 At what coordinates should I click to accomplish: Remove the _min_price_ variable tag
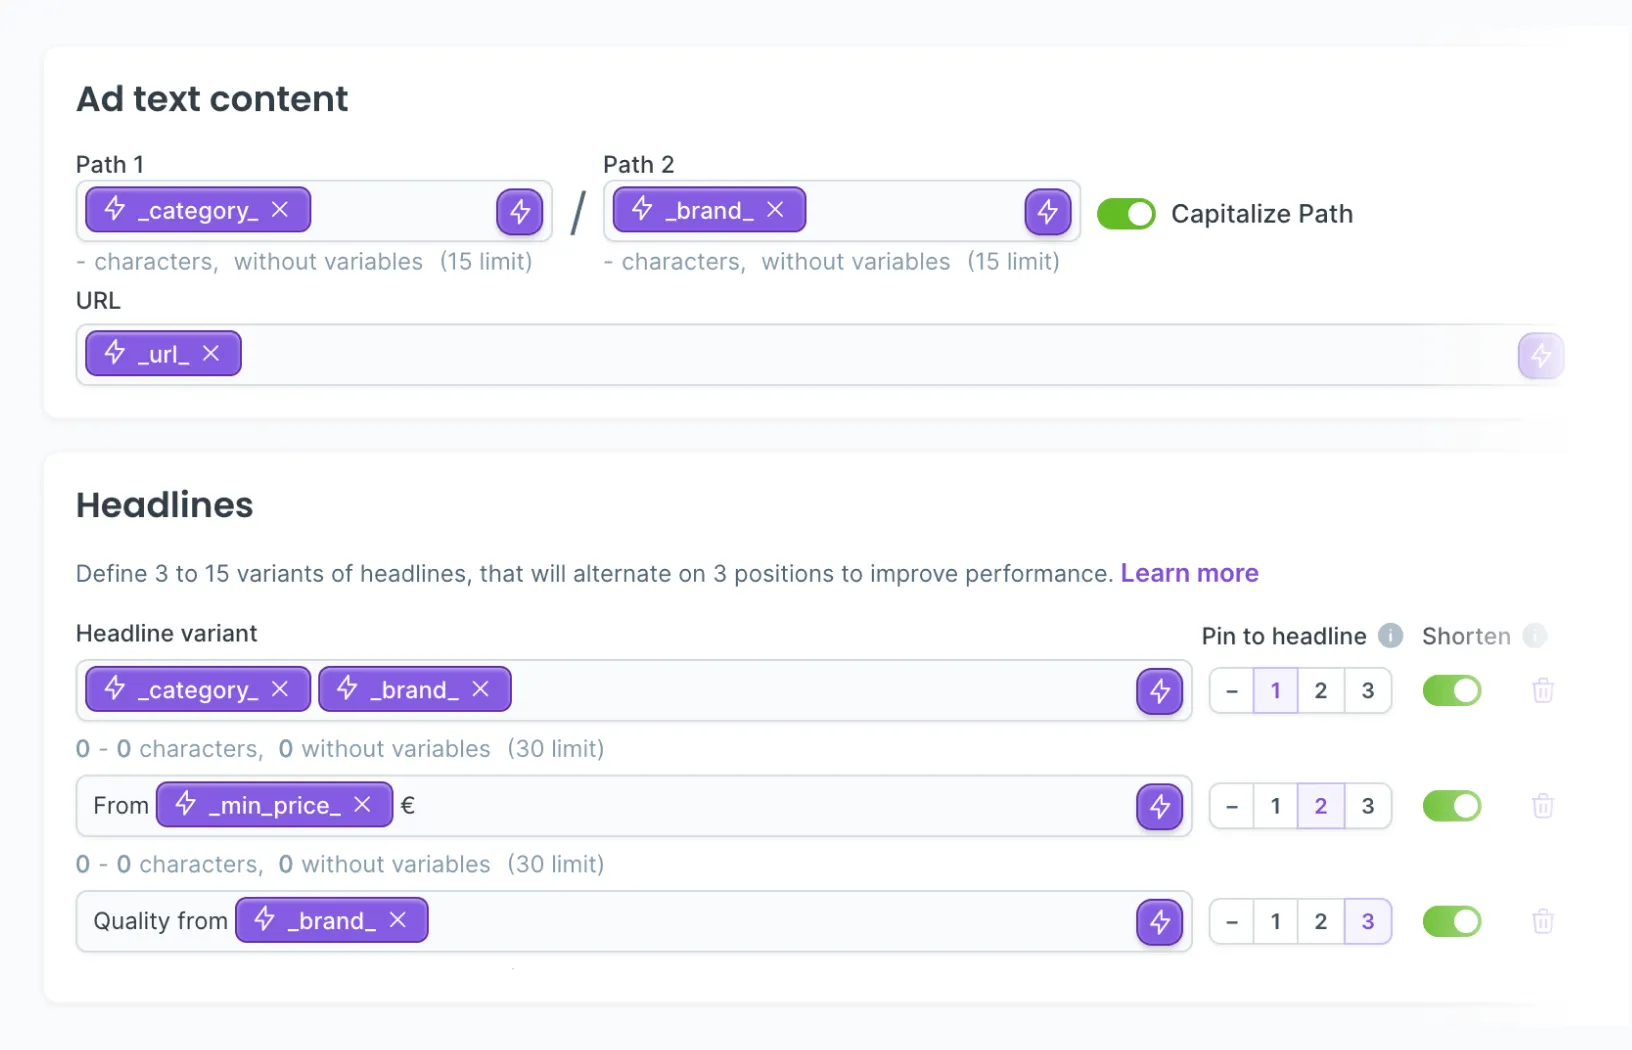click(363, 804)
